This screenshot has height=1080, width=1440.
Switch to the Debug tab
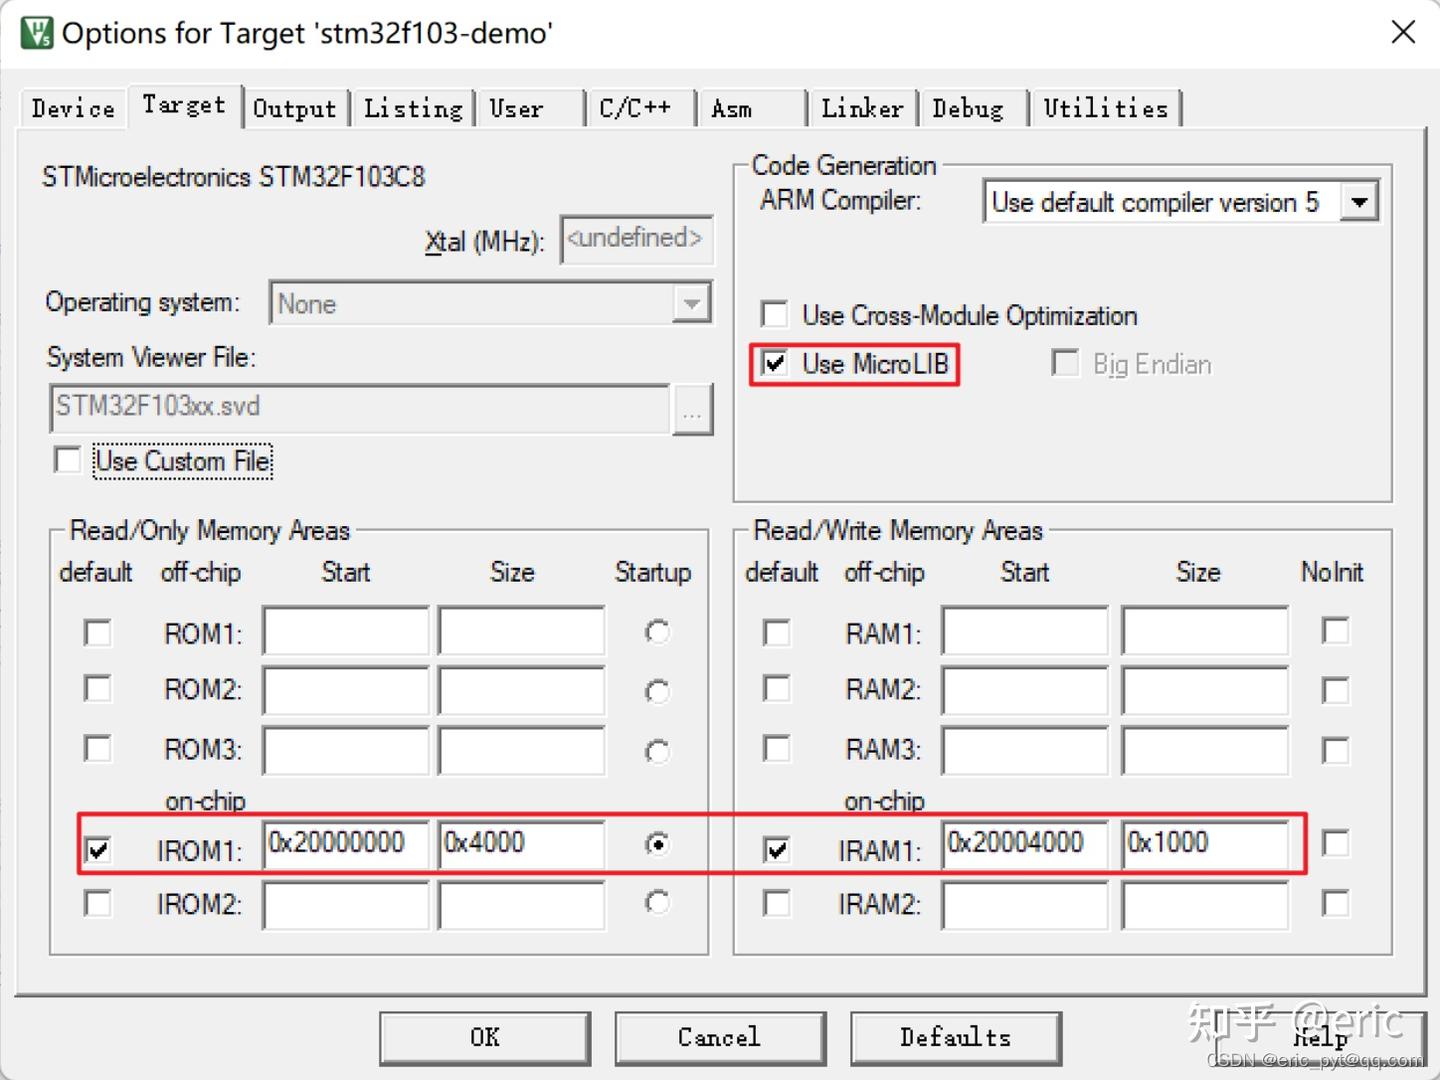click(968, 108)
